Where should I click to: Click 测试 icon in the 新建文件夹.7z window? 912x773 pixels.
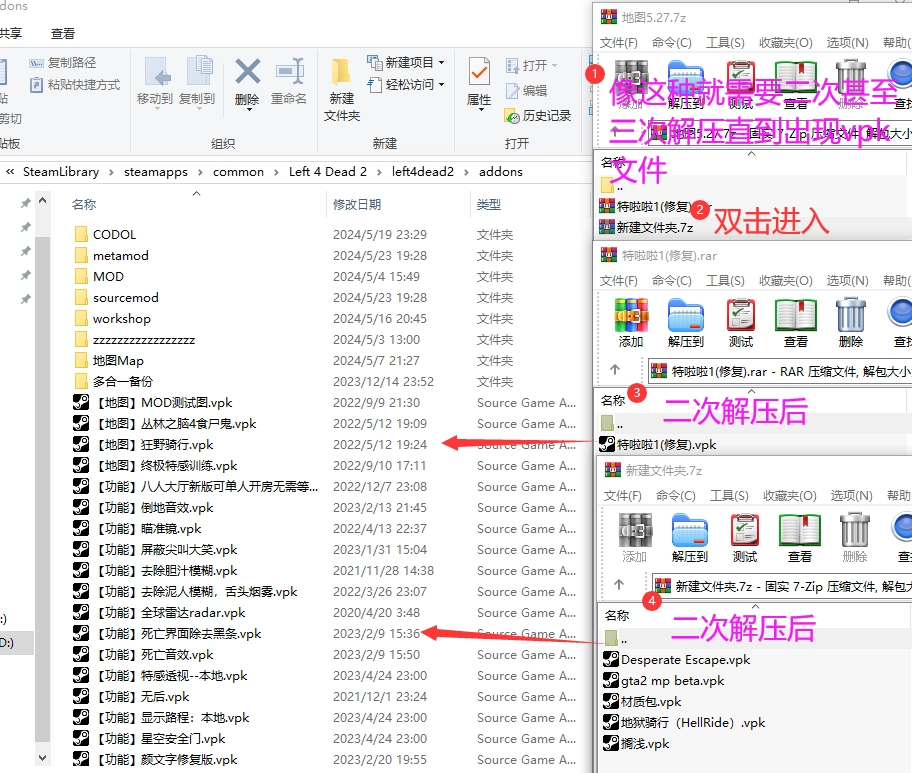(741, 538)
